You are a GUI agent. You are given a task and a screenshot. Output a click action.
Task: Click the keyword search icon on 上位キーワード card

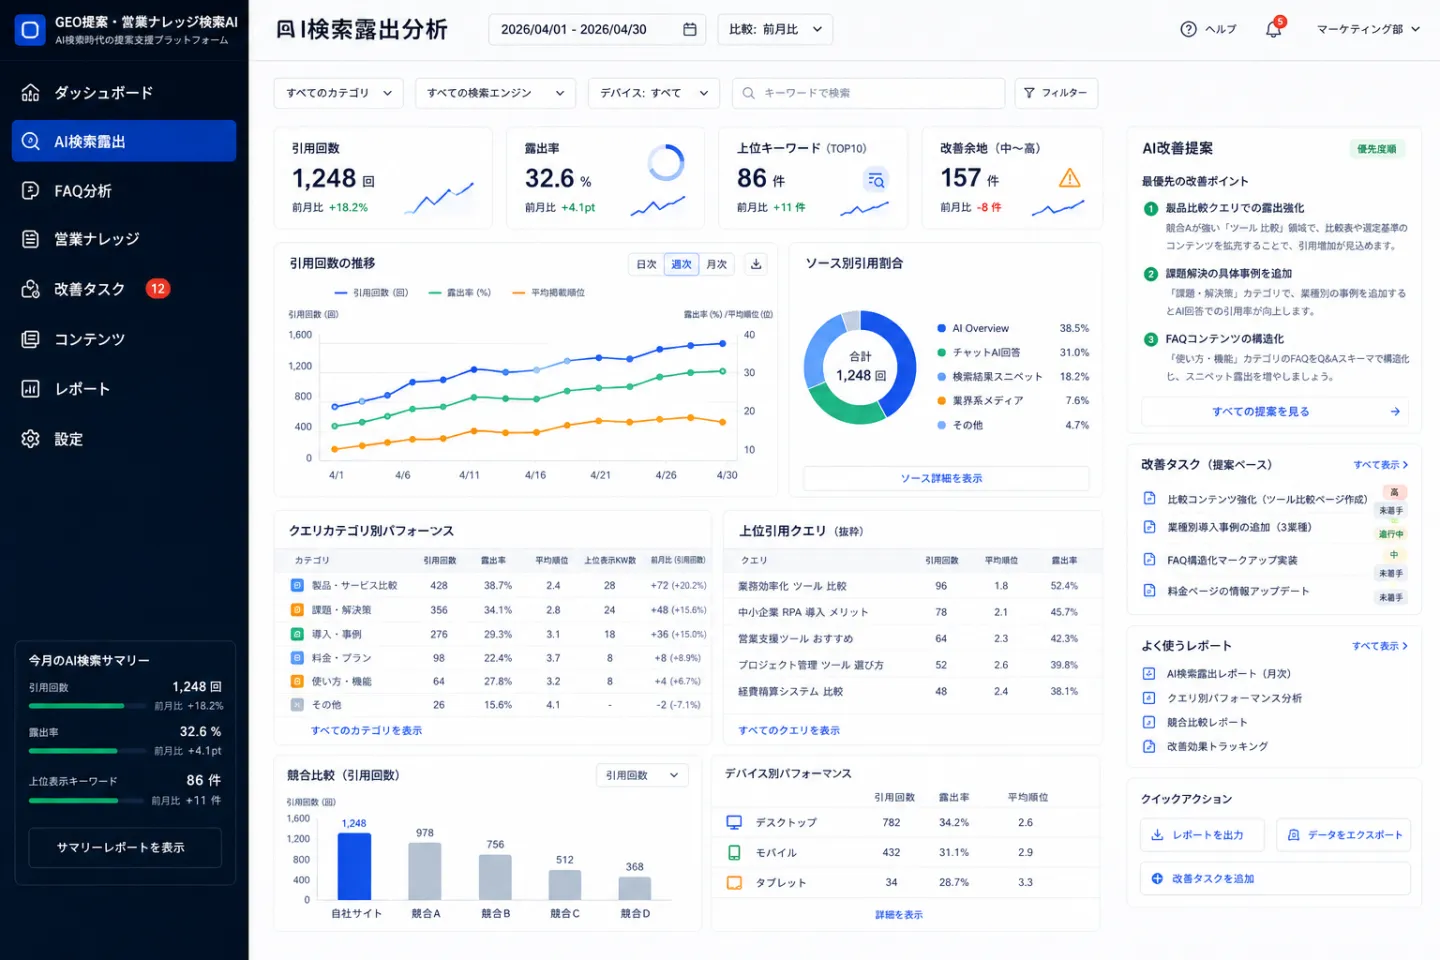875,180
